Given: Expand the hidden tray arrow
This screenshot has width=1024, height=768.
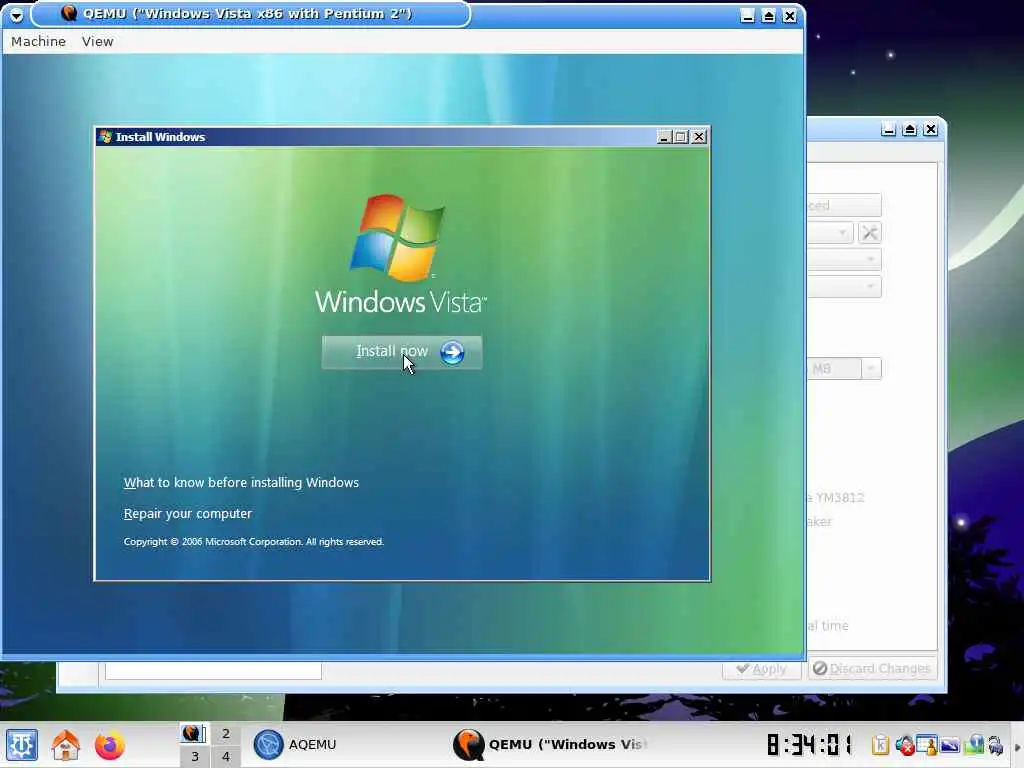Looking at the screenshot, I should point(1017,748).
